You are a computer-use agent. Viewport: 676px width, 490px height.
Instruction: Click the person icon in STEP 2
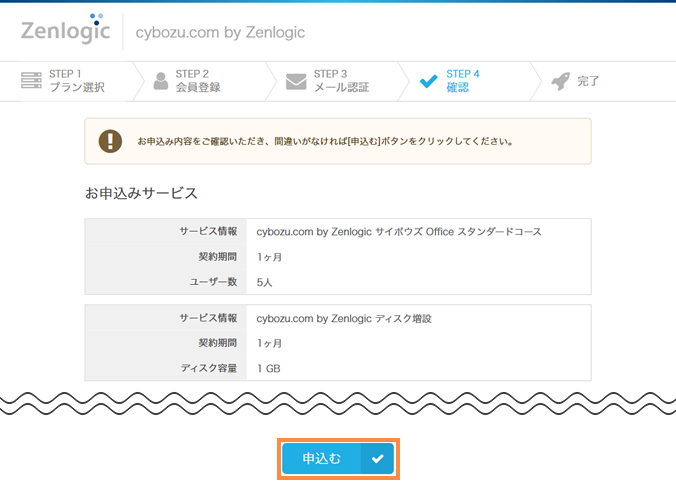click(x=161, y=81)
